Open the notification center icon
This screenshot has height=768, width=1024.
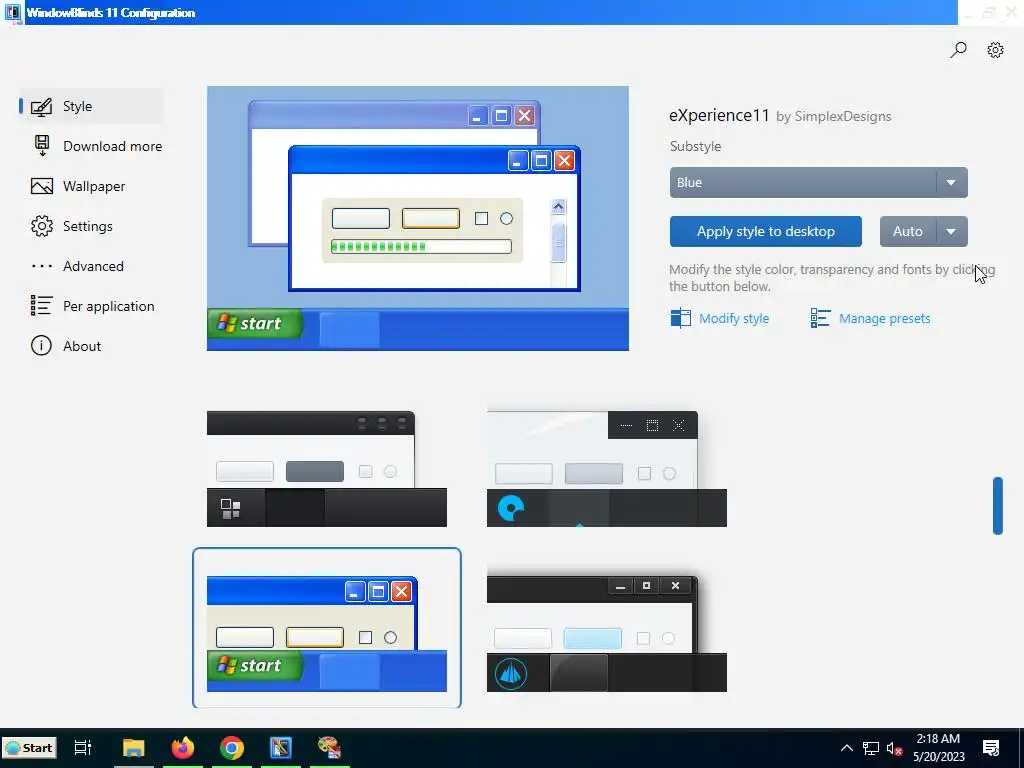pyautogui.click(x=991, y=748)
